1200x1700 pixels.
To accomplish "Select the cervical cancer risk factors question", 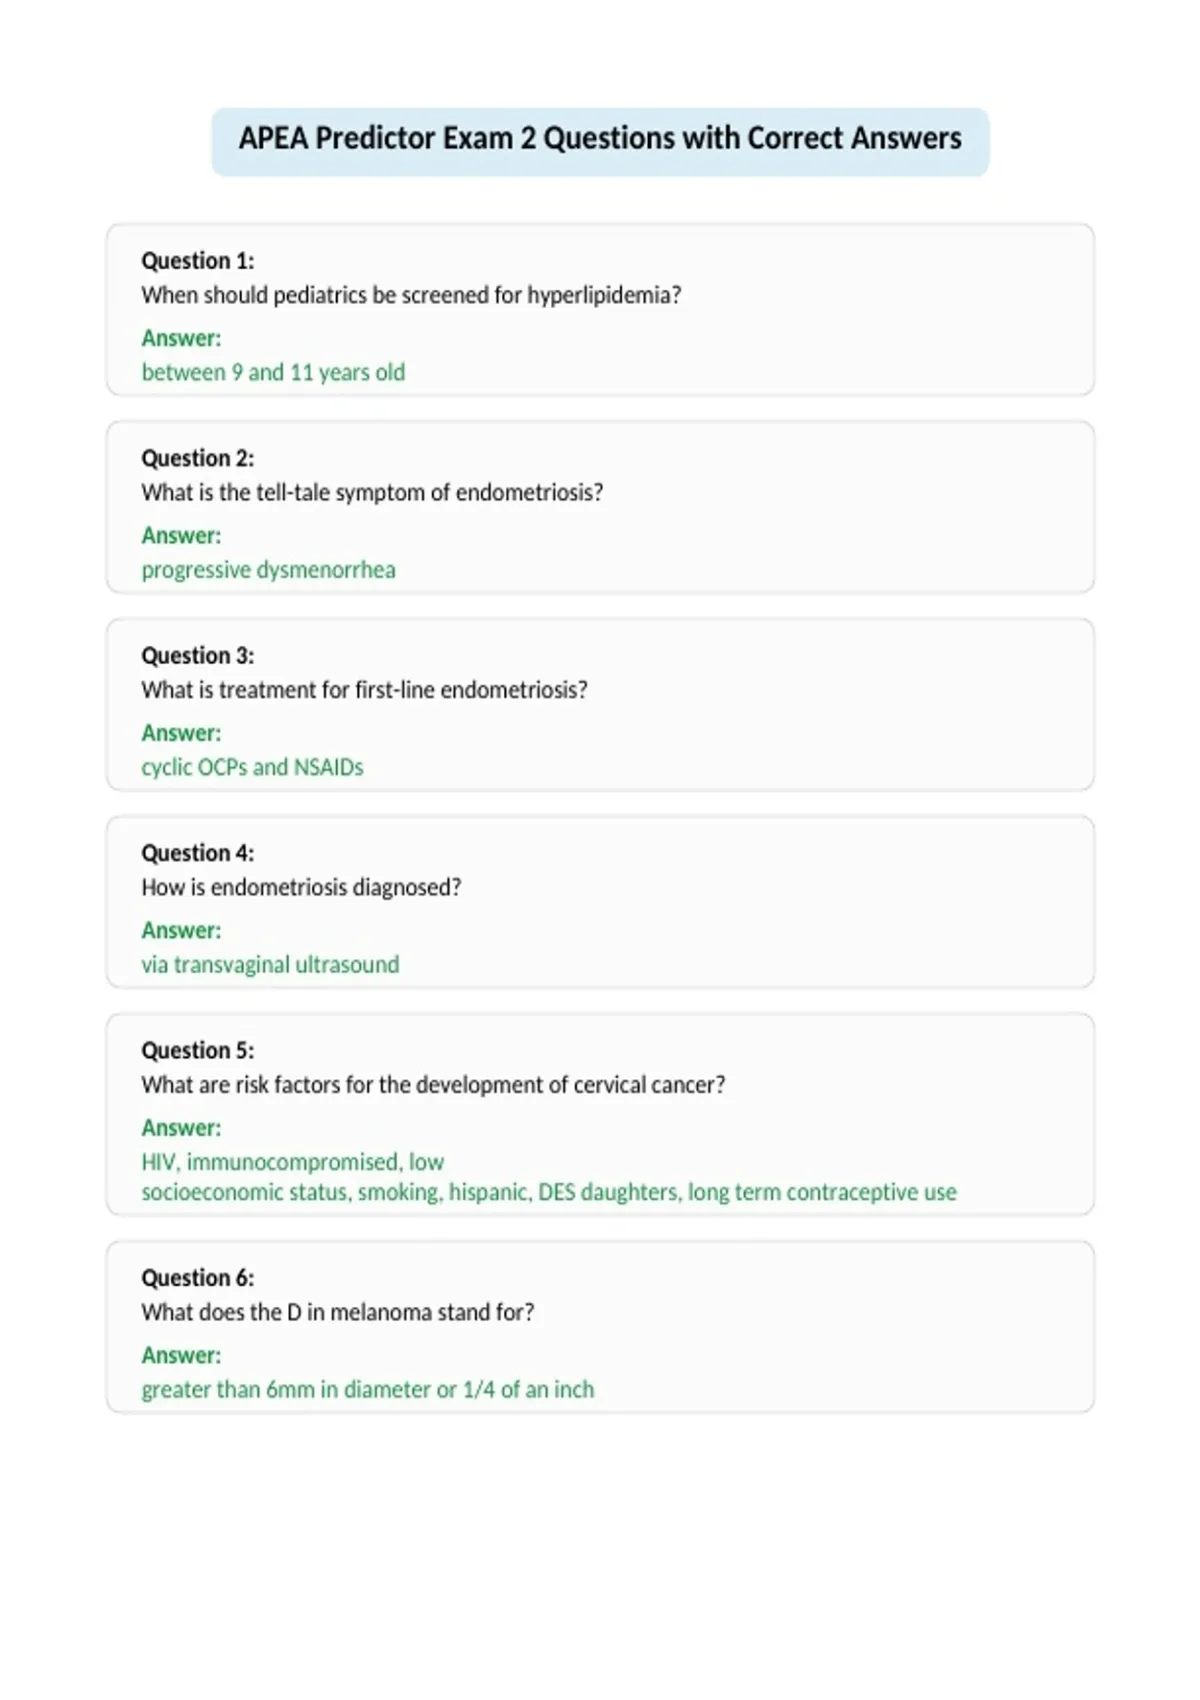I will 433,1085.
